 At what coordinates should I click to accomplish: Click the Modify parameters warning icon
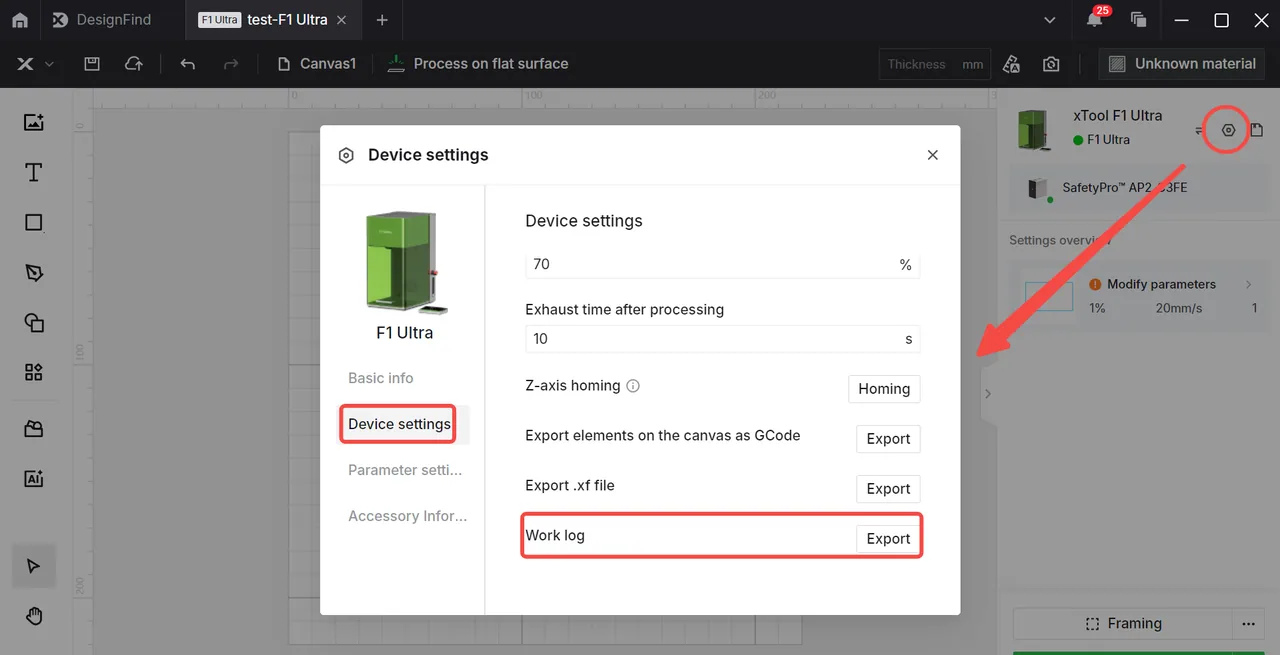click(1096, 285)
